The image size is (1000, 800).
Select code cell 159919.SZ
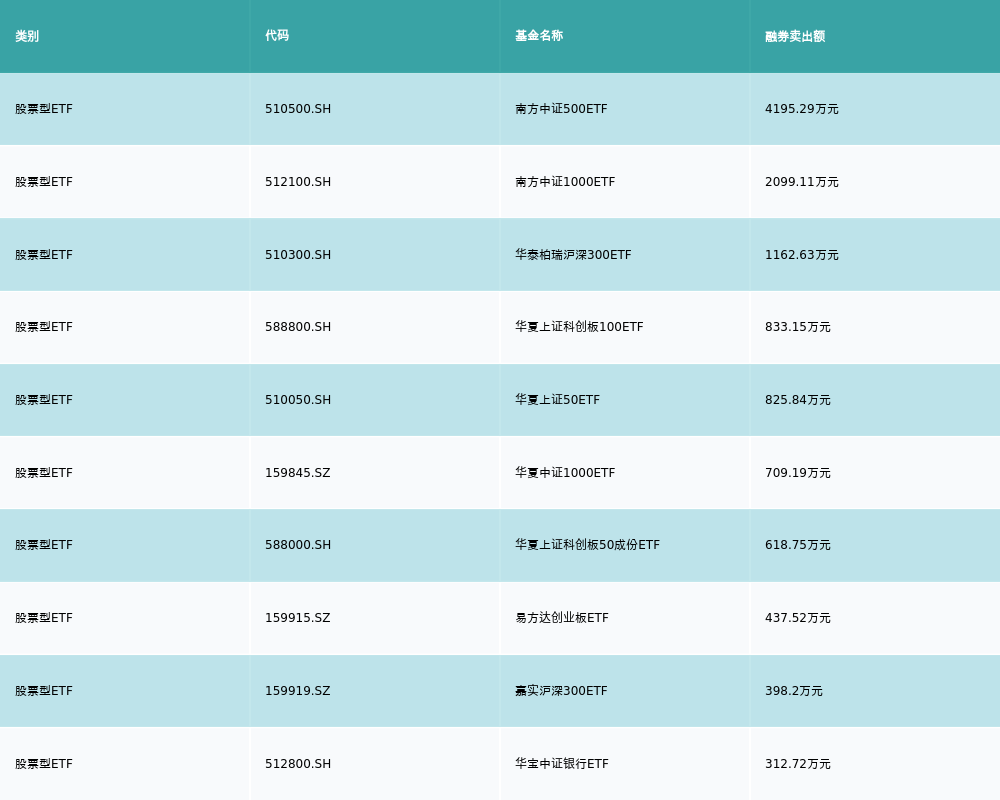pos(298,691)
